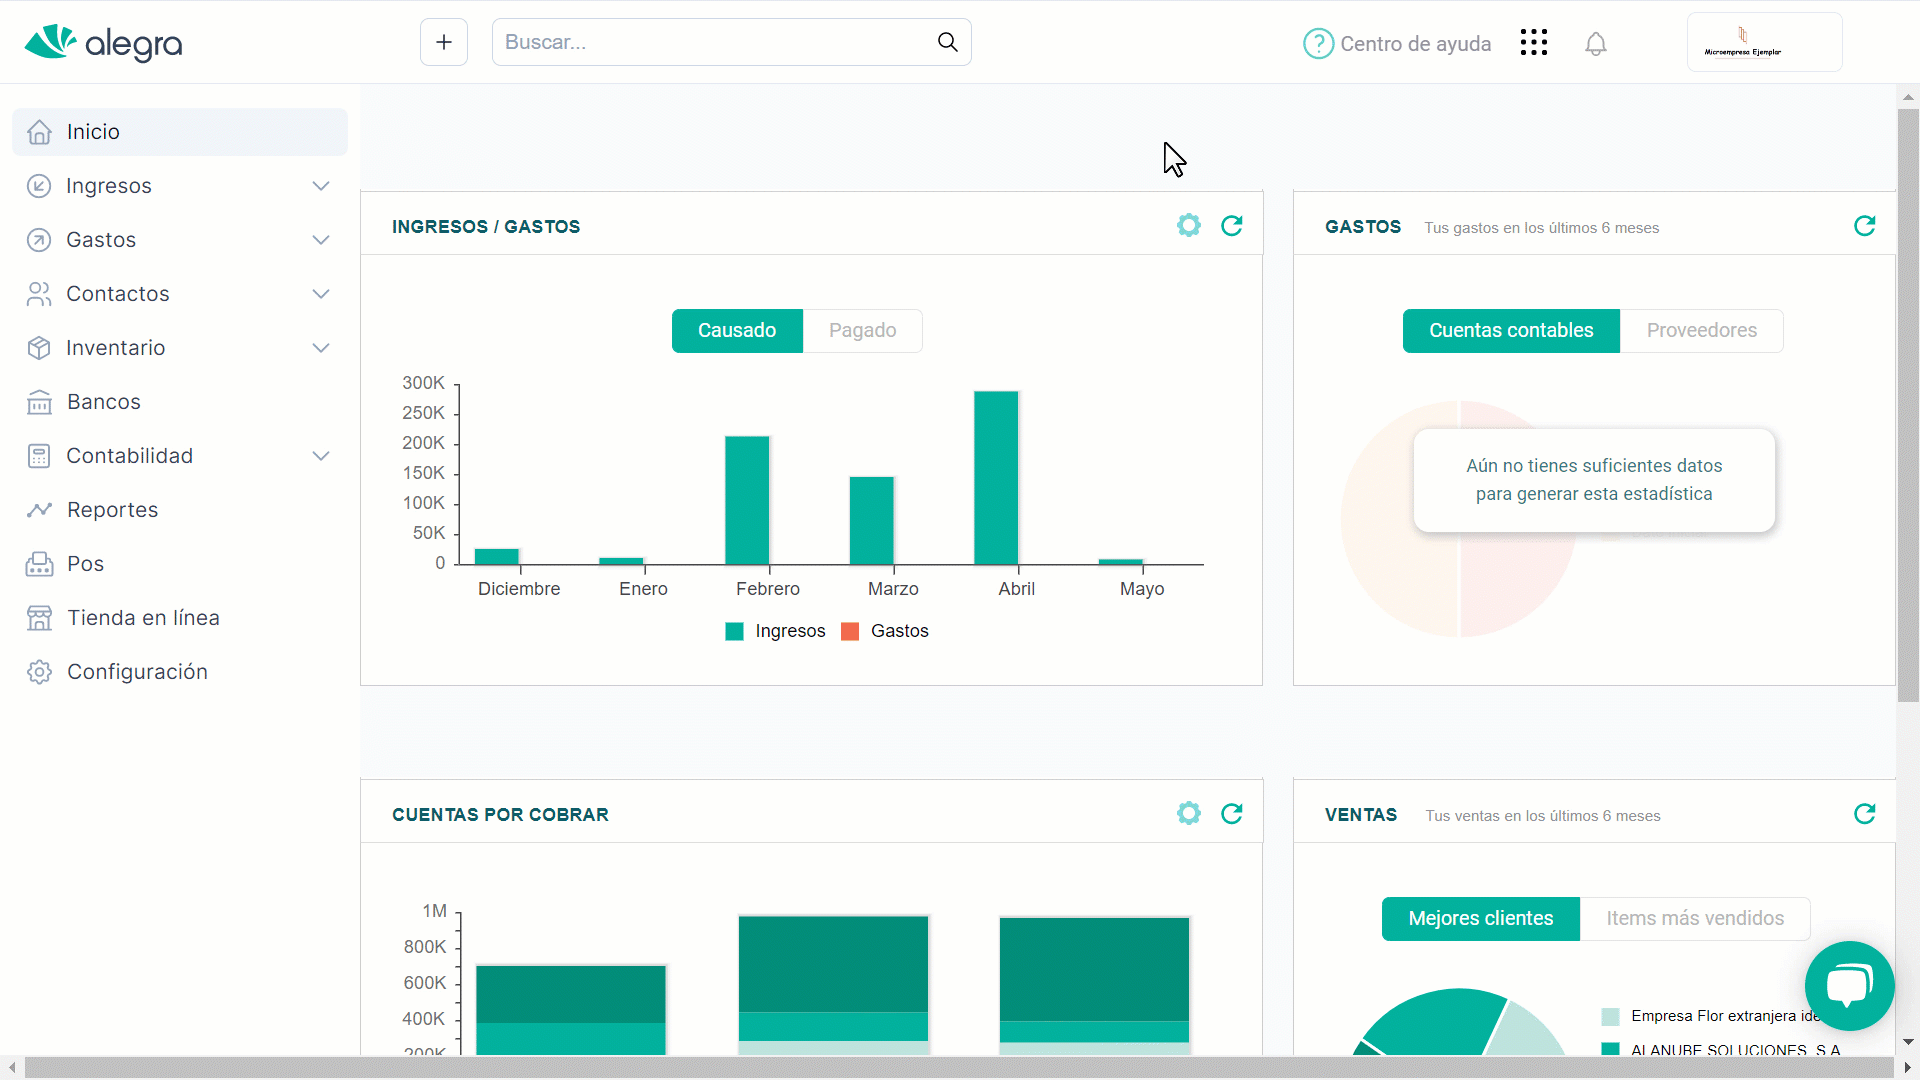The image size is (1920, 1080).
Task: Click the search magnifier icon
Action: pos(947,42)
